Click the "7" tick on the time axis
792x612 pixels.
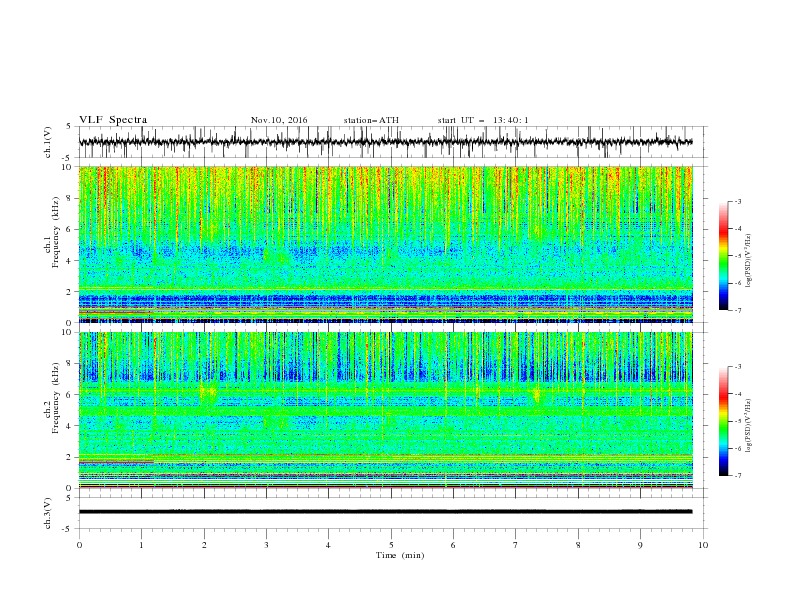pos(516,545)
